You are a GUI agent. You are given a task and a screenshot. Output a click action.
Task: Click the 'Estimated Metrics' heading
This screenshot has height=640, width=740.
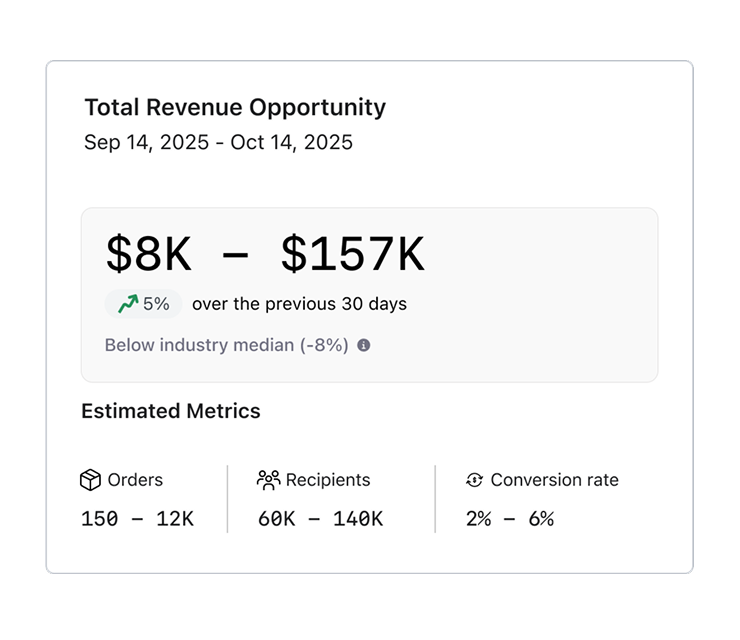pyautogui.click(x=171, y=411)
